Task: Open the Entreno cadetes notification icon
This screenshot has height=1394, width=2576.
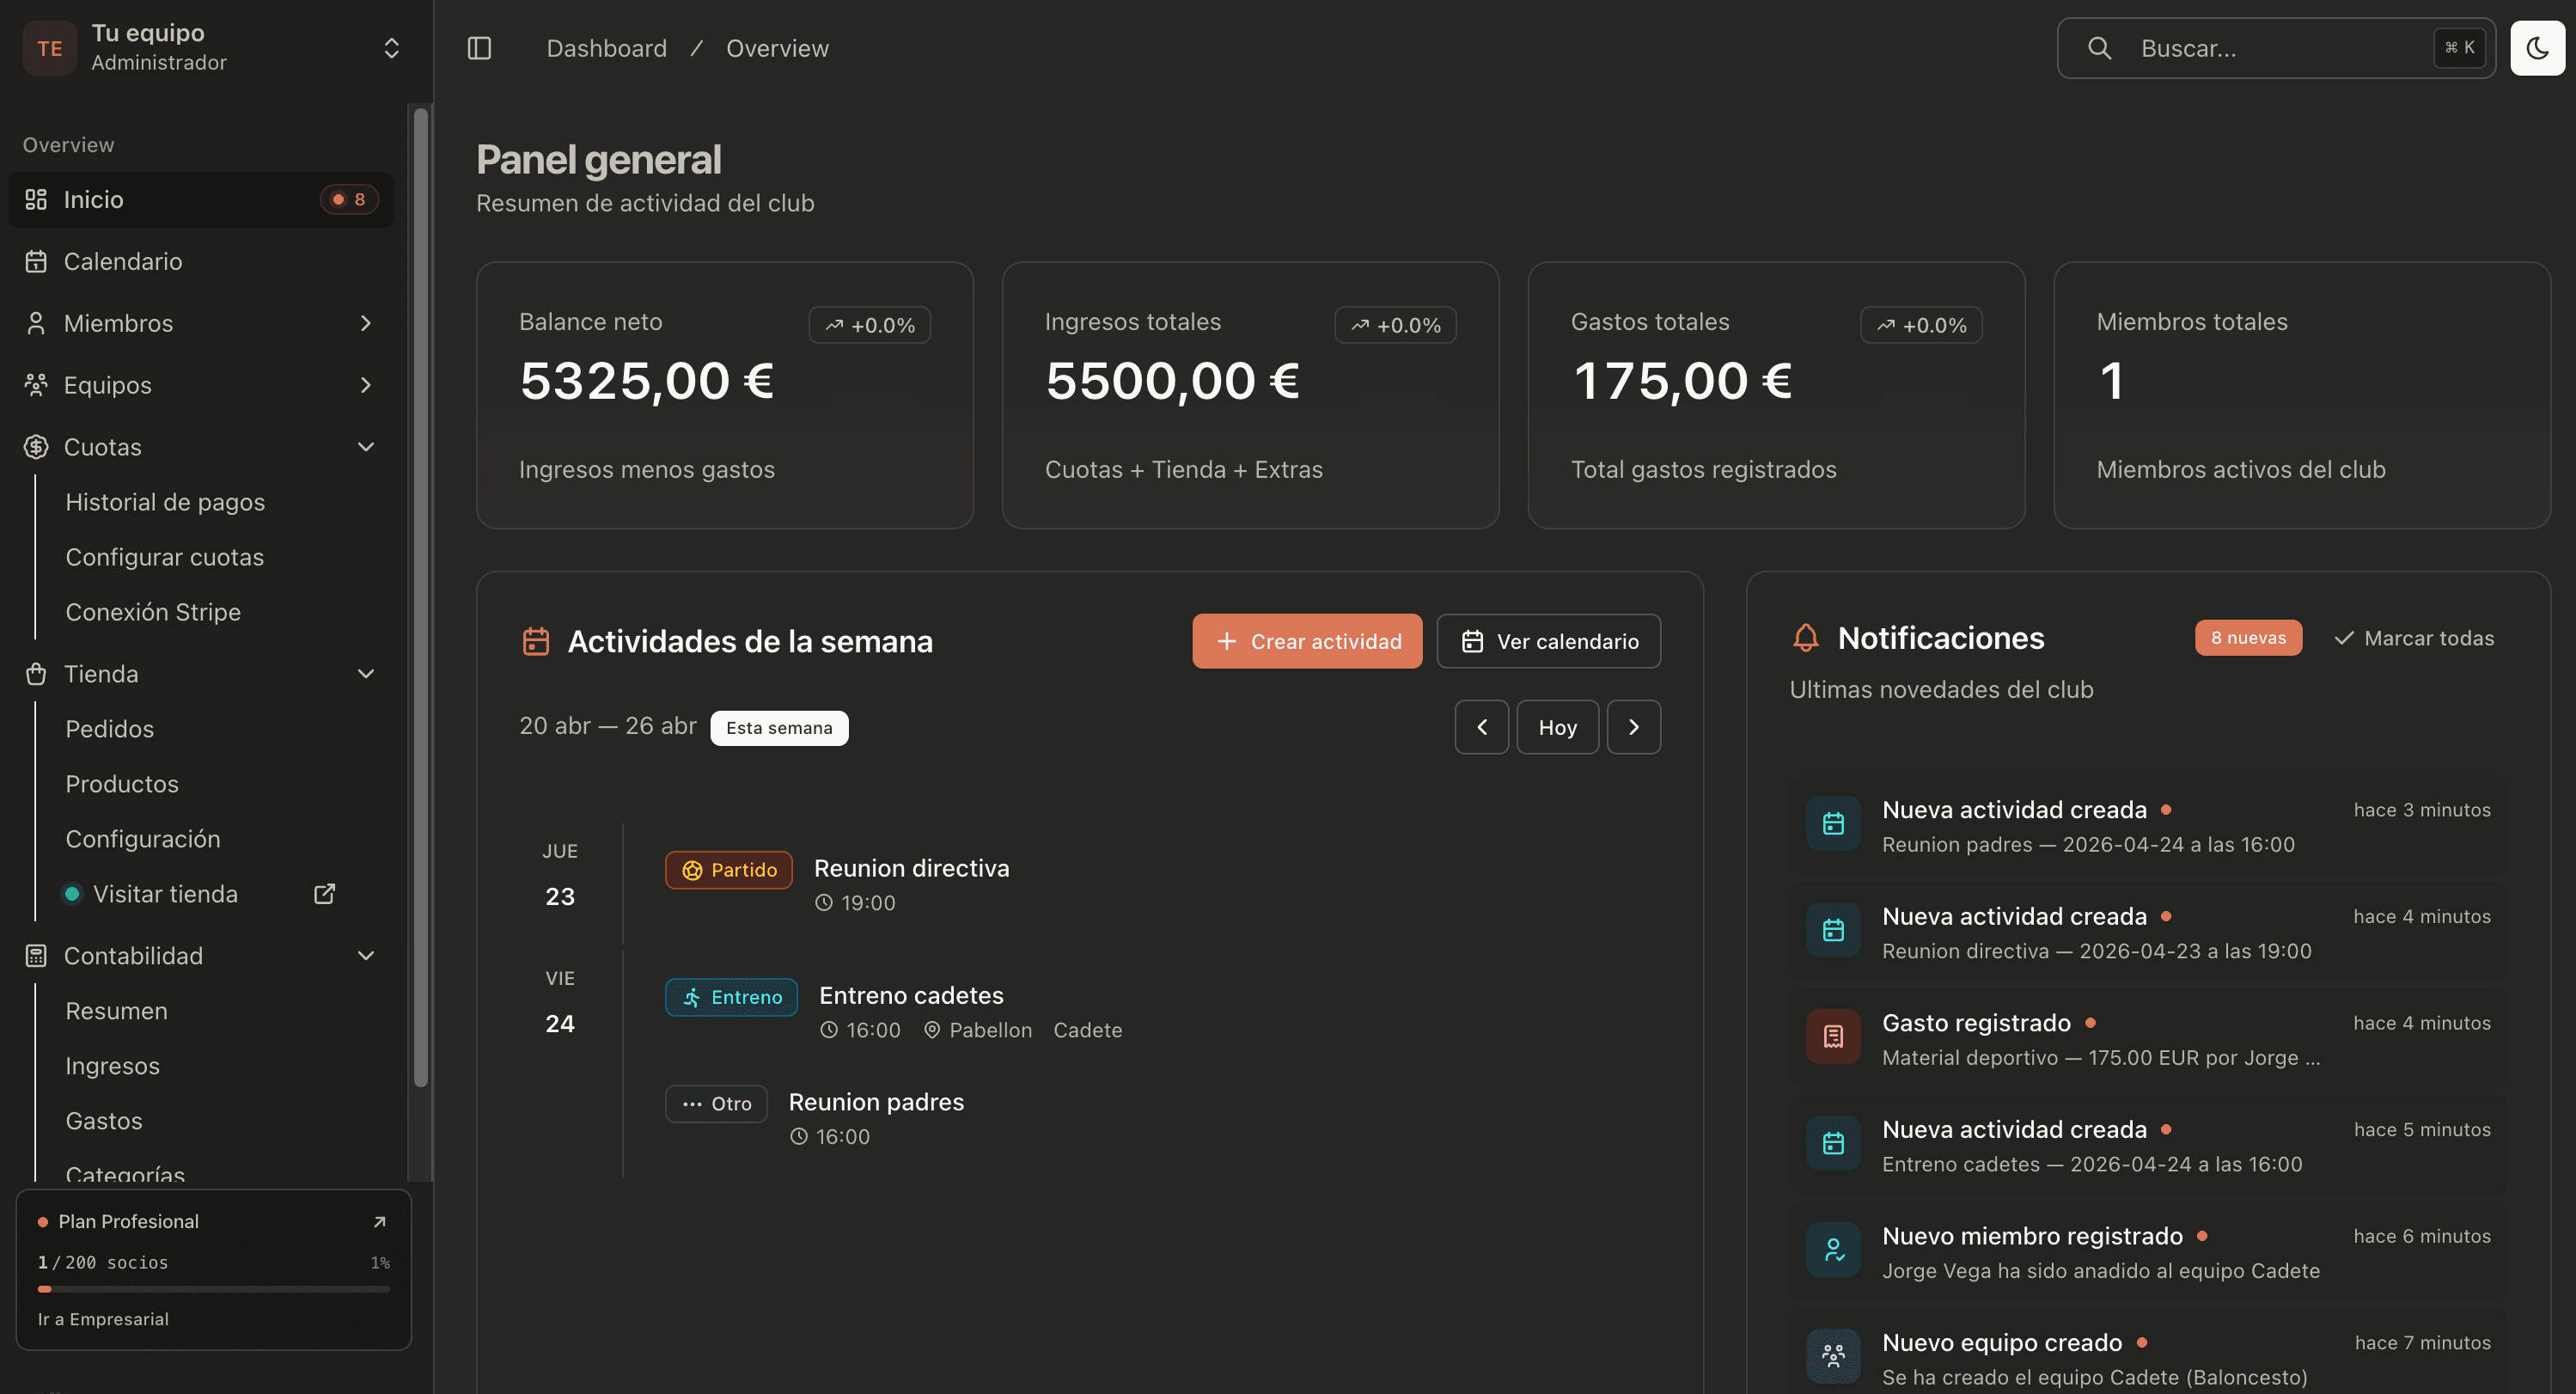Action: tap(1833, 1143)
